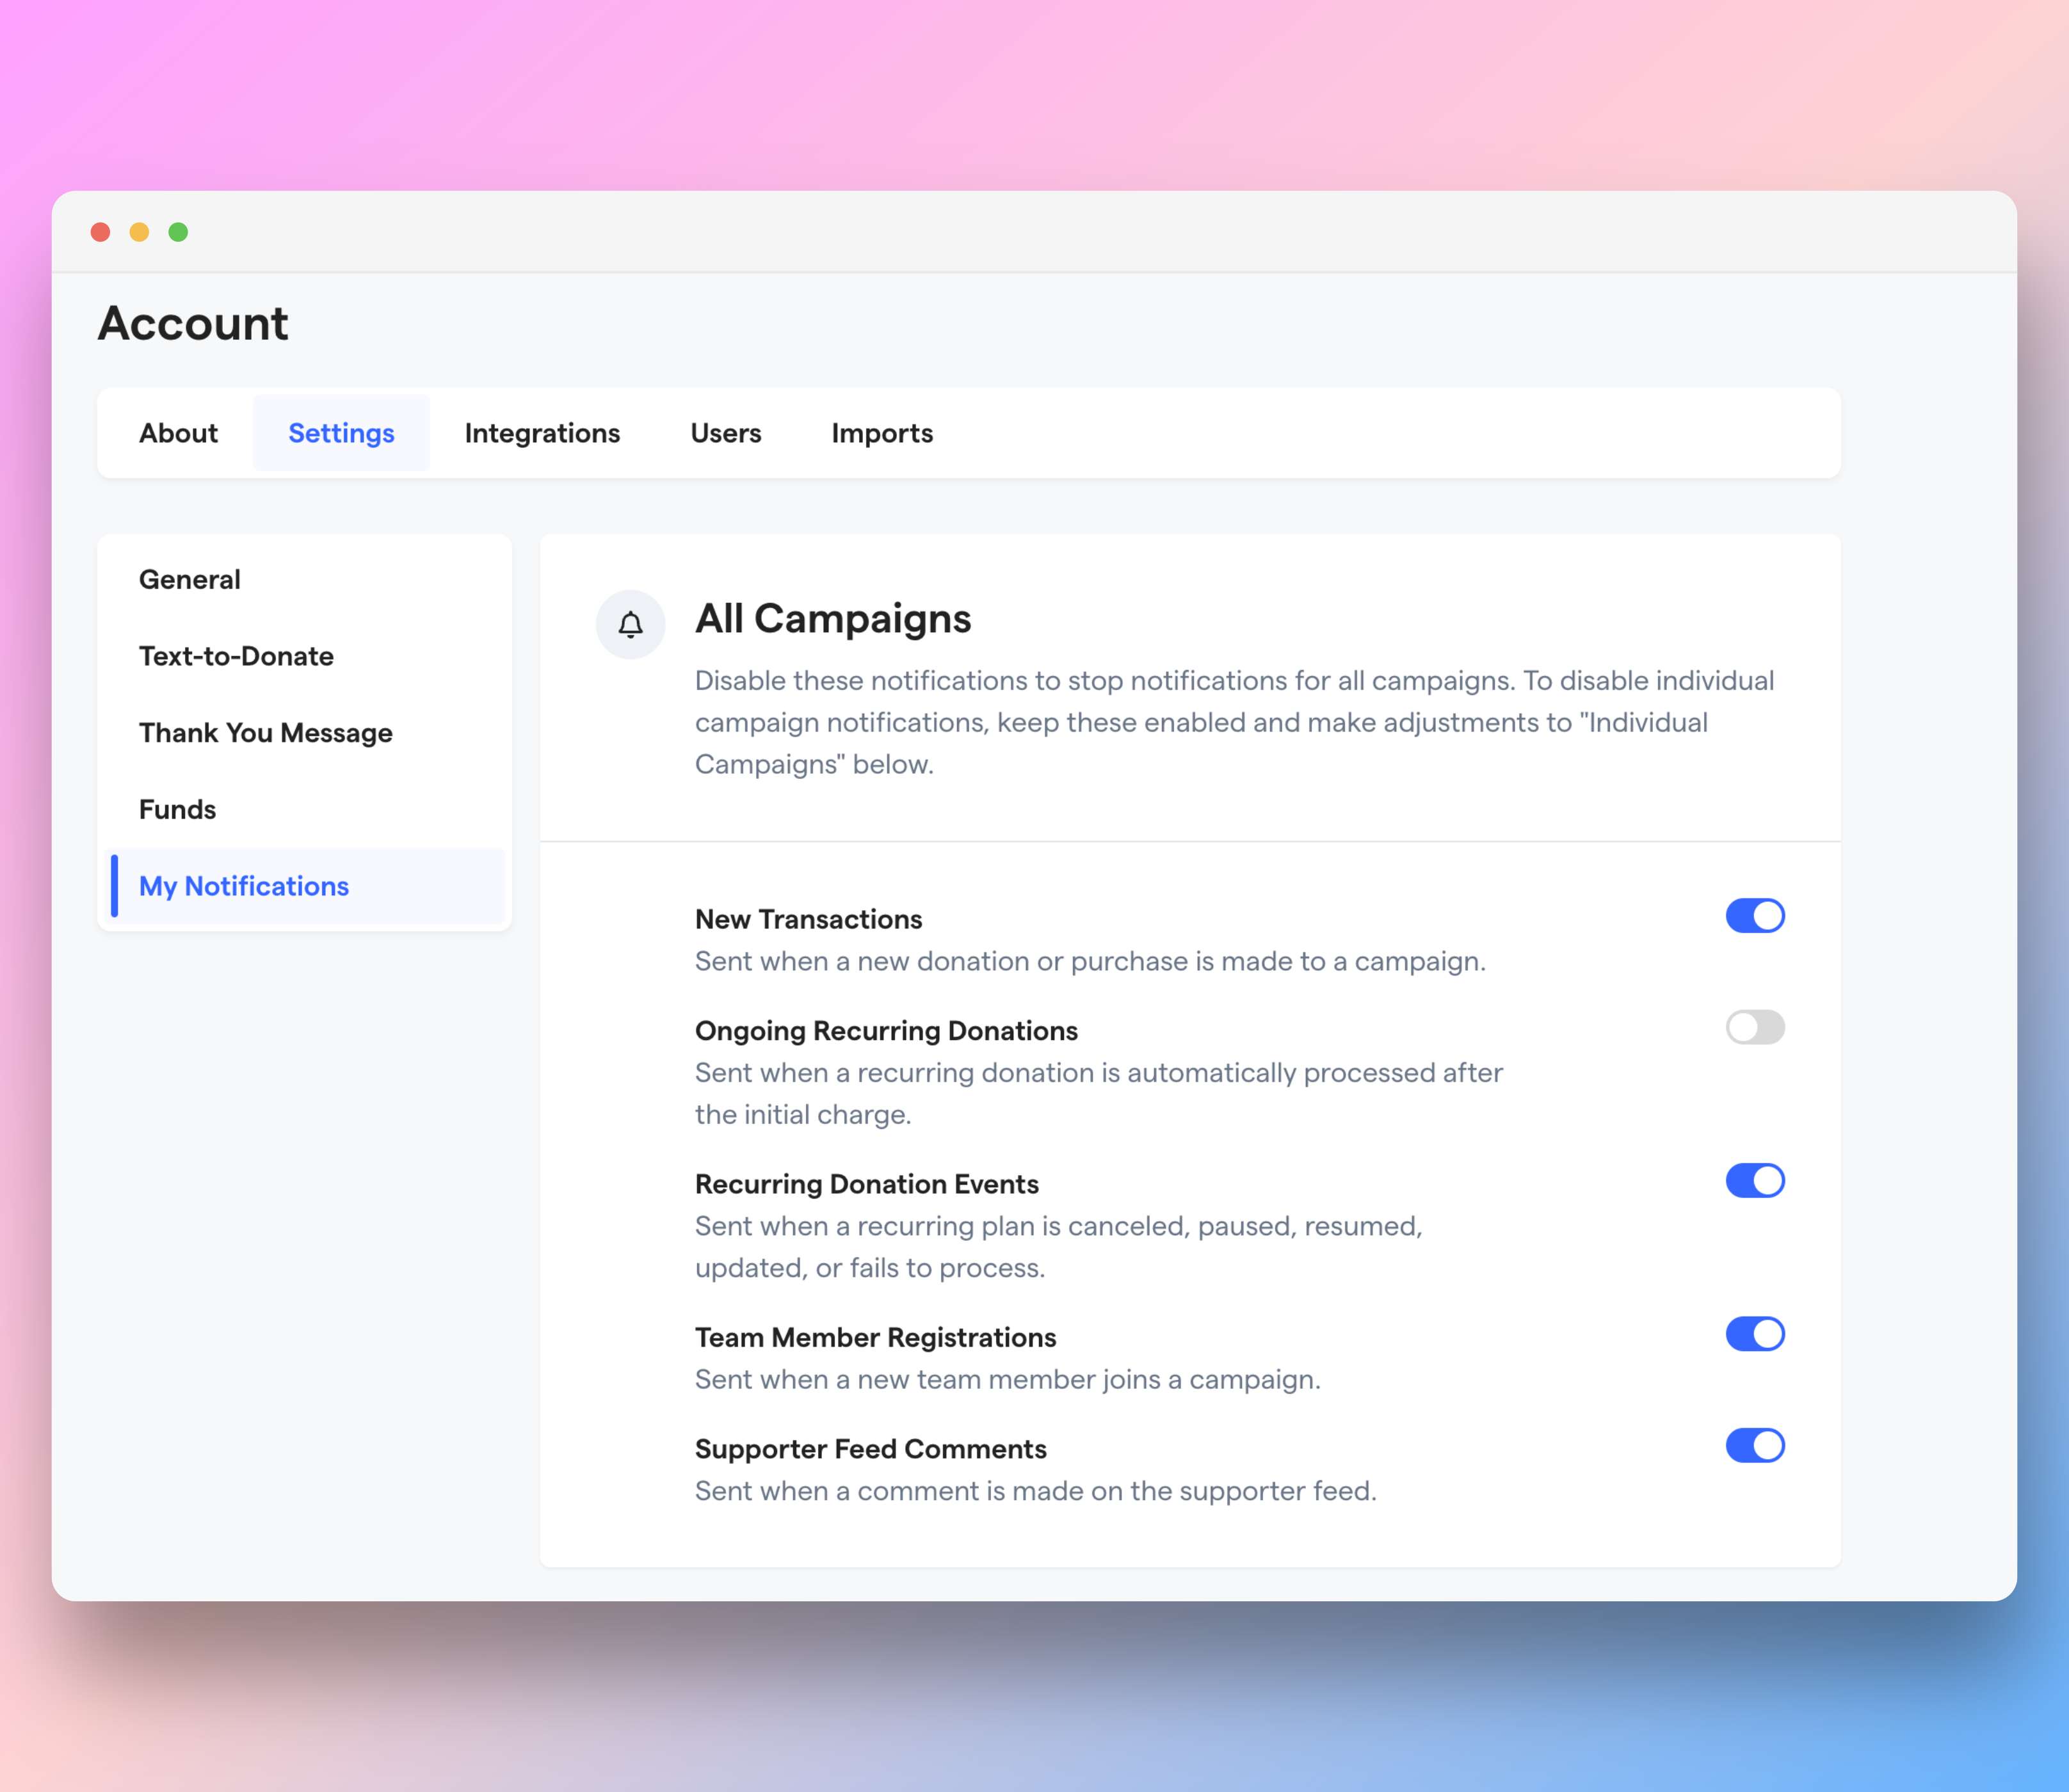The height and width of the screenshot is (1792, 2069).
Task: Click the Account page title
Action: pos(193,324)
